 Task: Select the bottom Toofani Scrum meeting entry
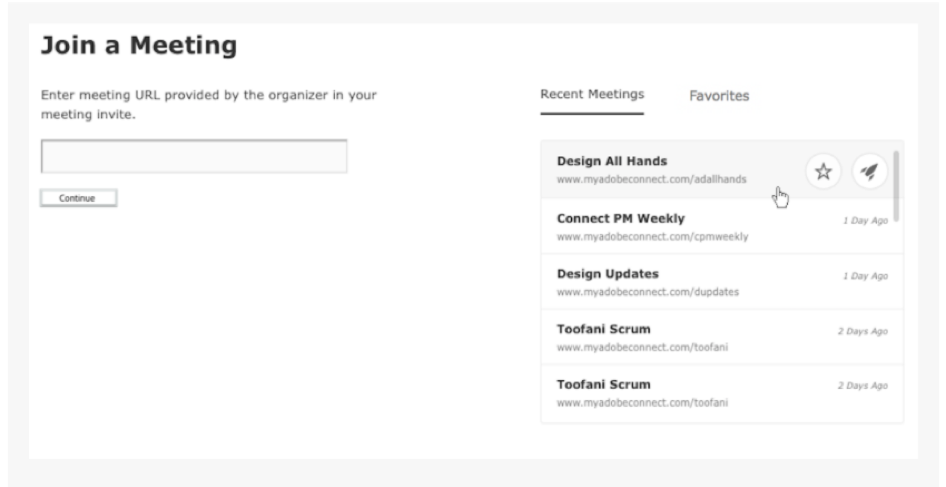[722, 393]
